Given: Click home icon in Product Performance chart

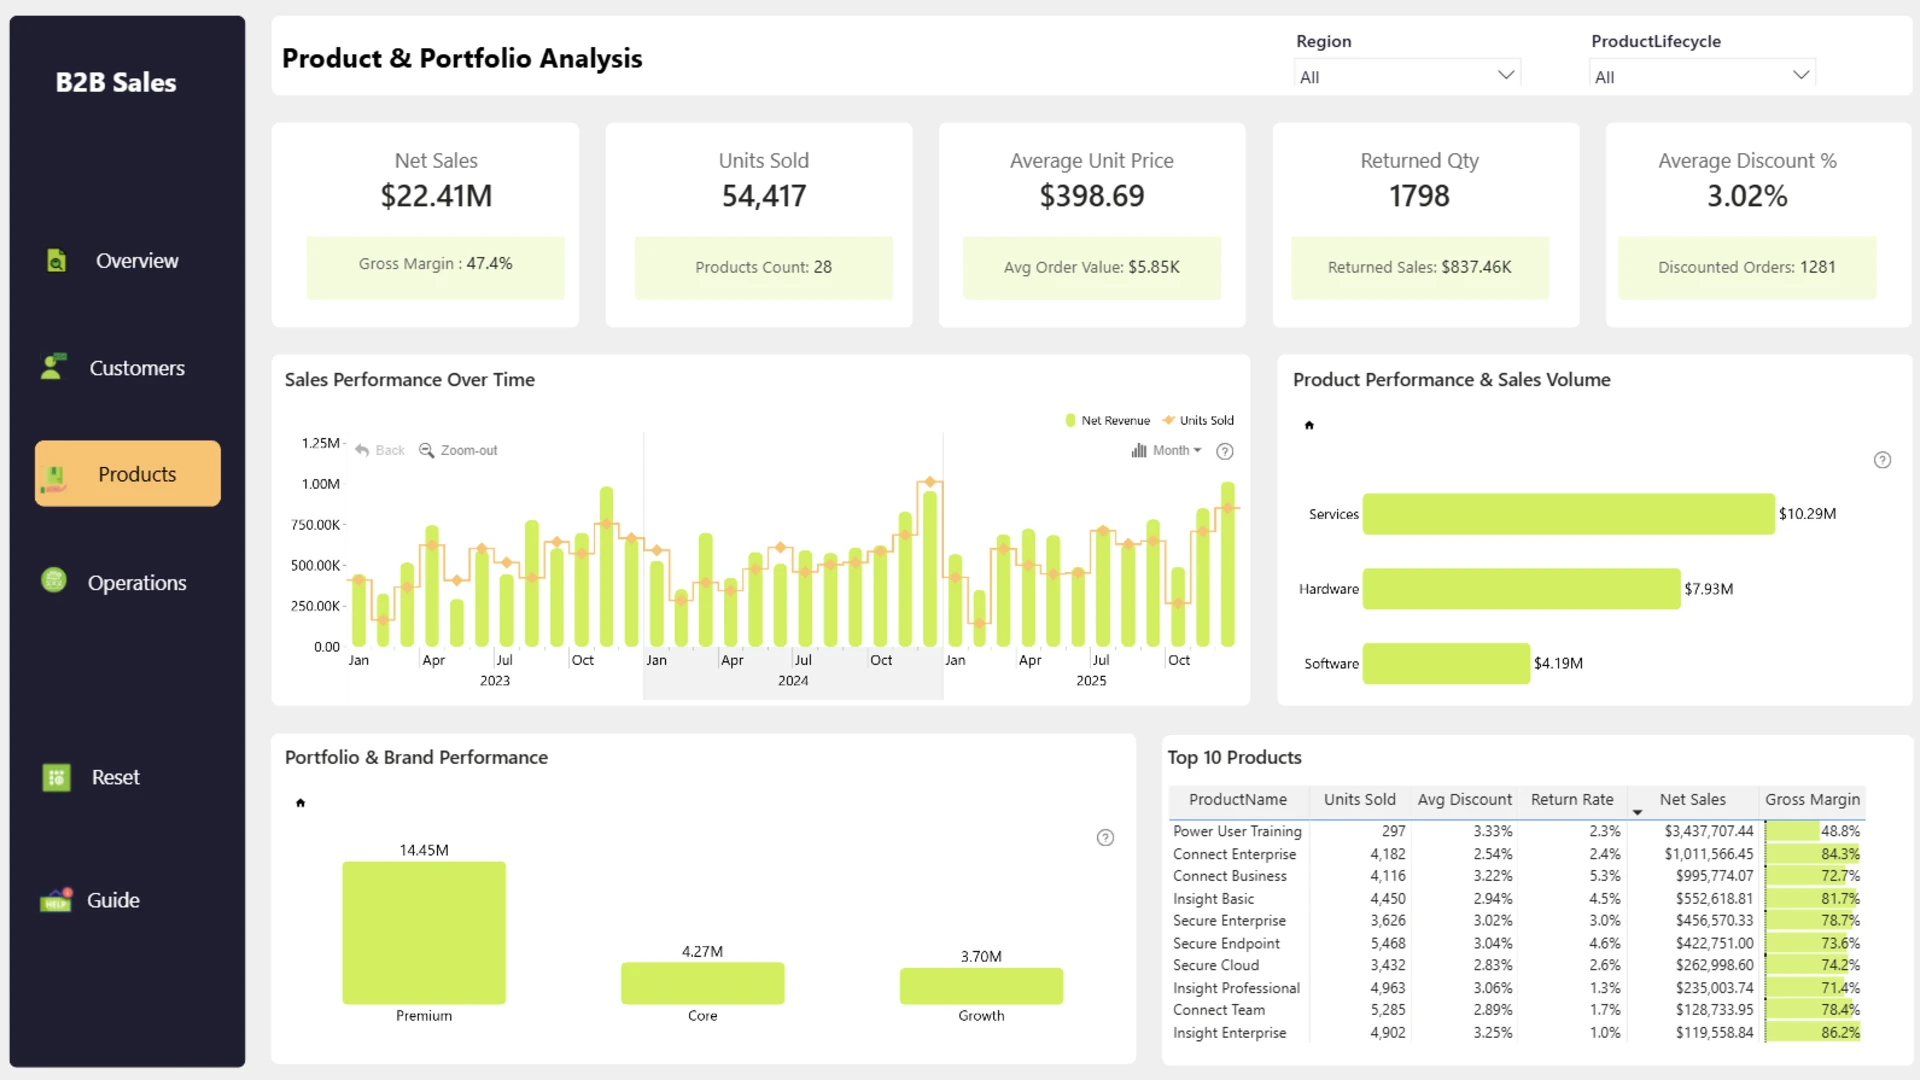Looking at the screenshot, I should click(1309, 426).
